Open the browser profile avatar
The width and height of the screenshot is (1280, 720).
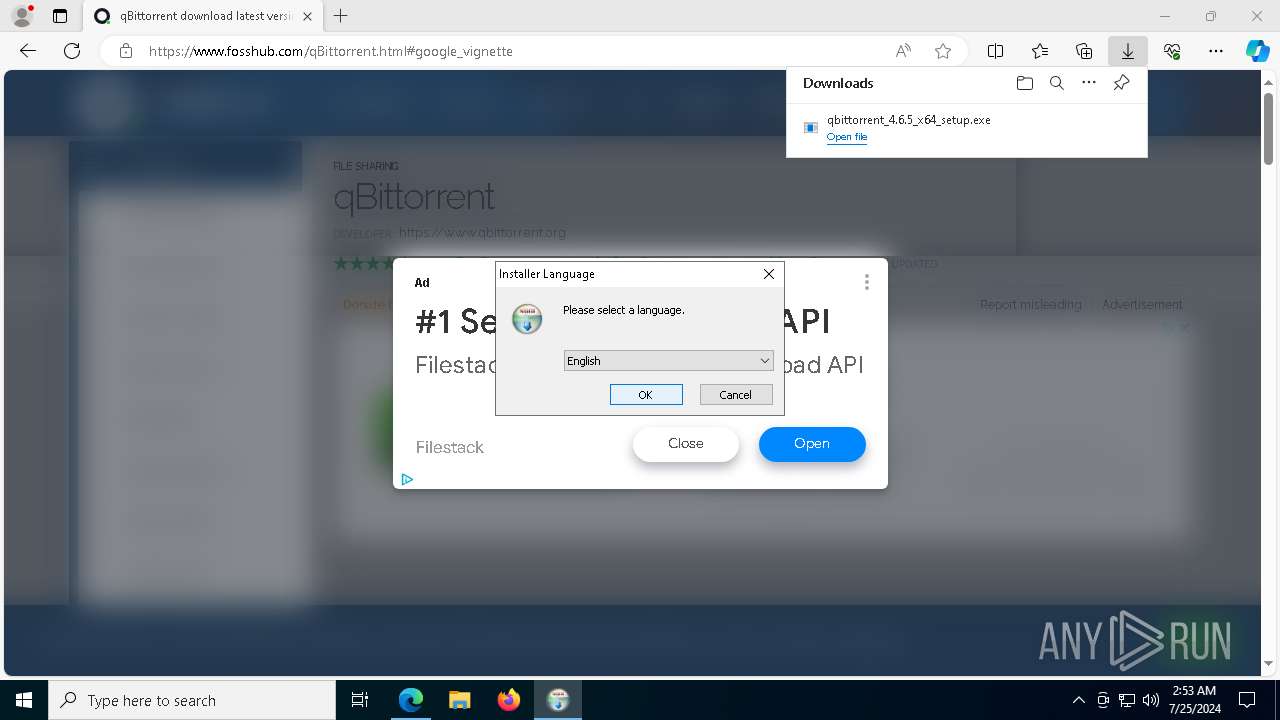(22, 16)
